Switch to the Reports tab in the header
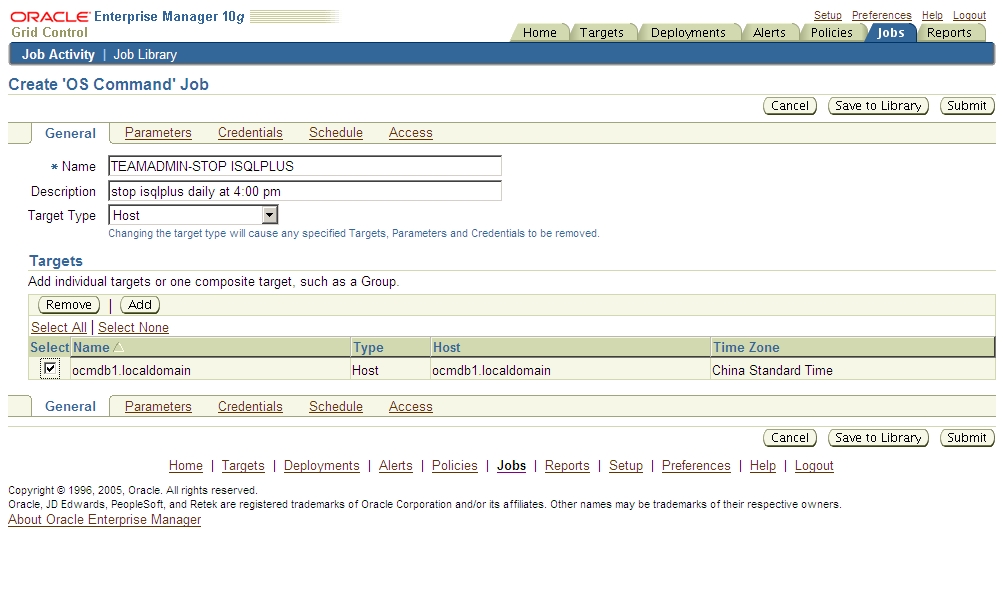1003x602 pixels. coord(949,33)
